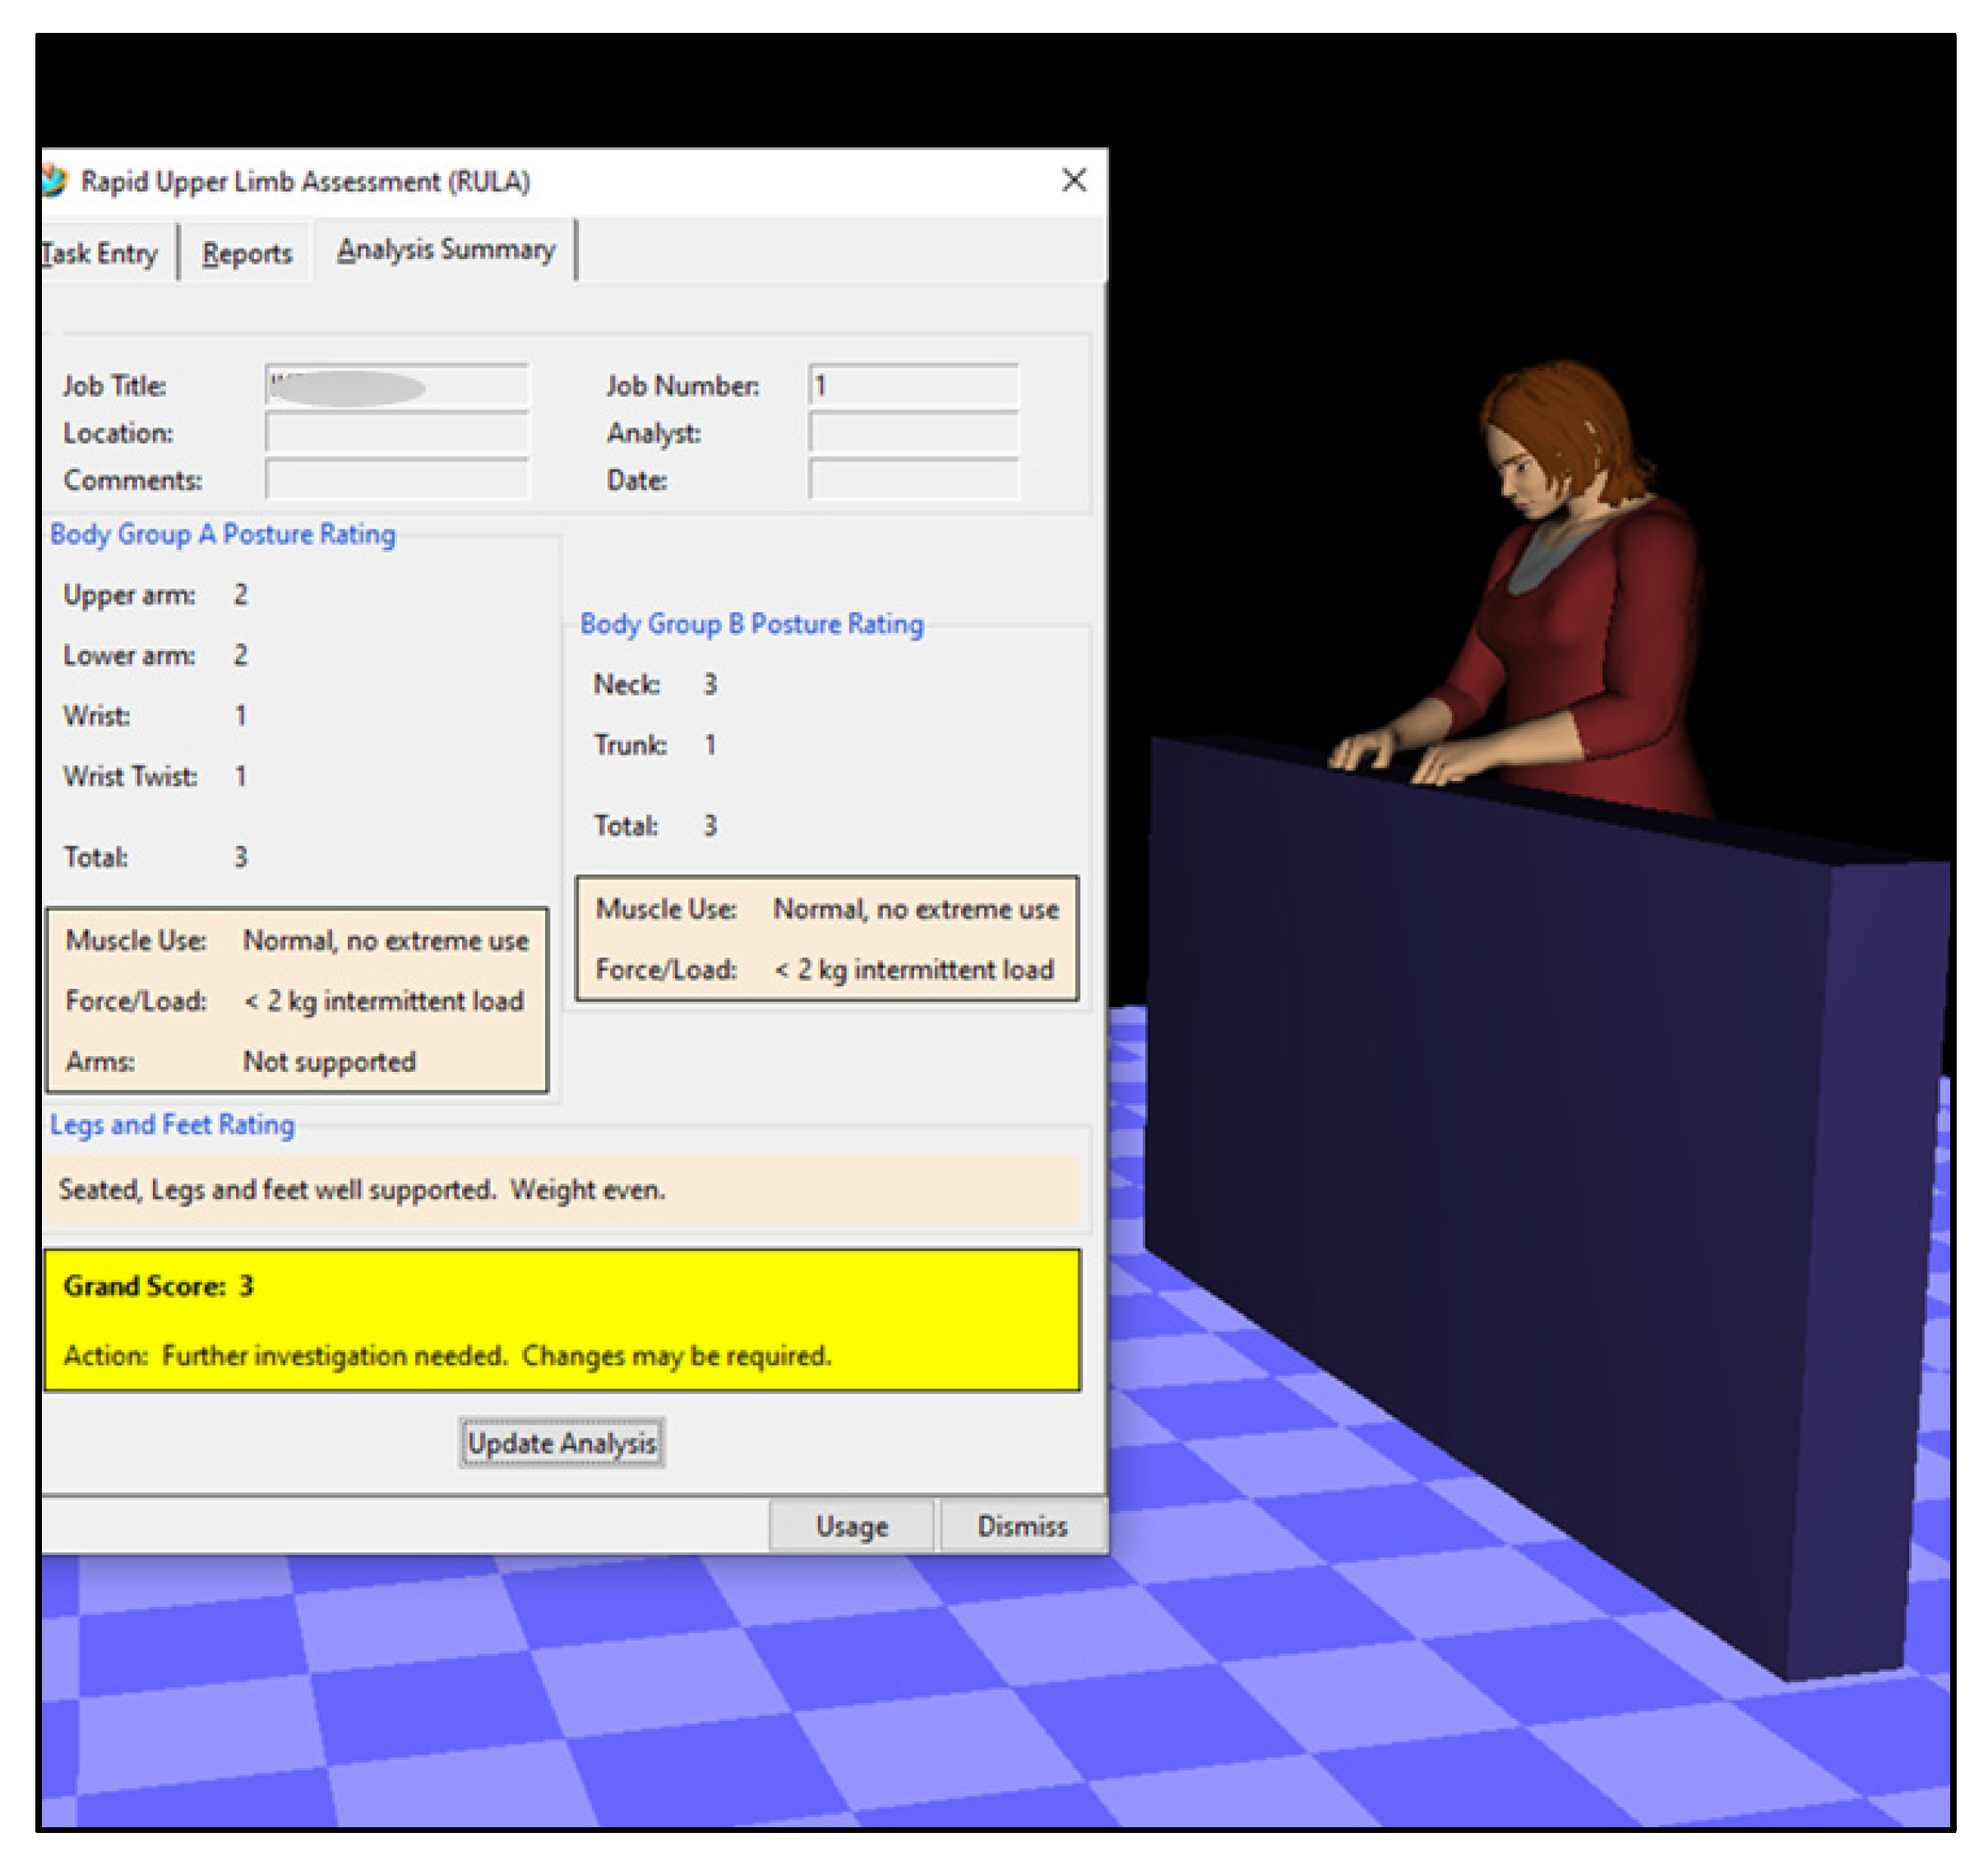Open the Usage help button
Image resolution: width=1988 pixels, height=1865 pixels.
pyautogui.click(x=851, y=1526)
